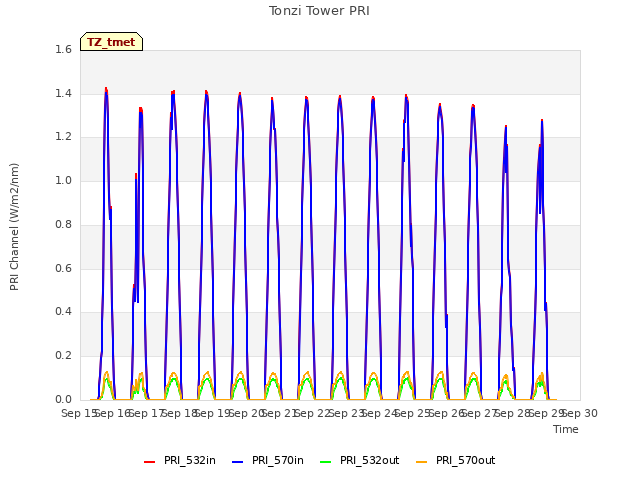The image size is (640, 480).
Task: Select the PRI_532out legend label
Action: [x=370, y=460]
